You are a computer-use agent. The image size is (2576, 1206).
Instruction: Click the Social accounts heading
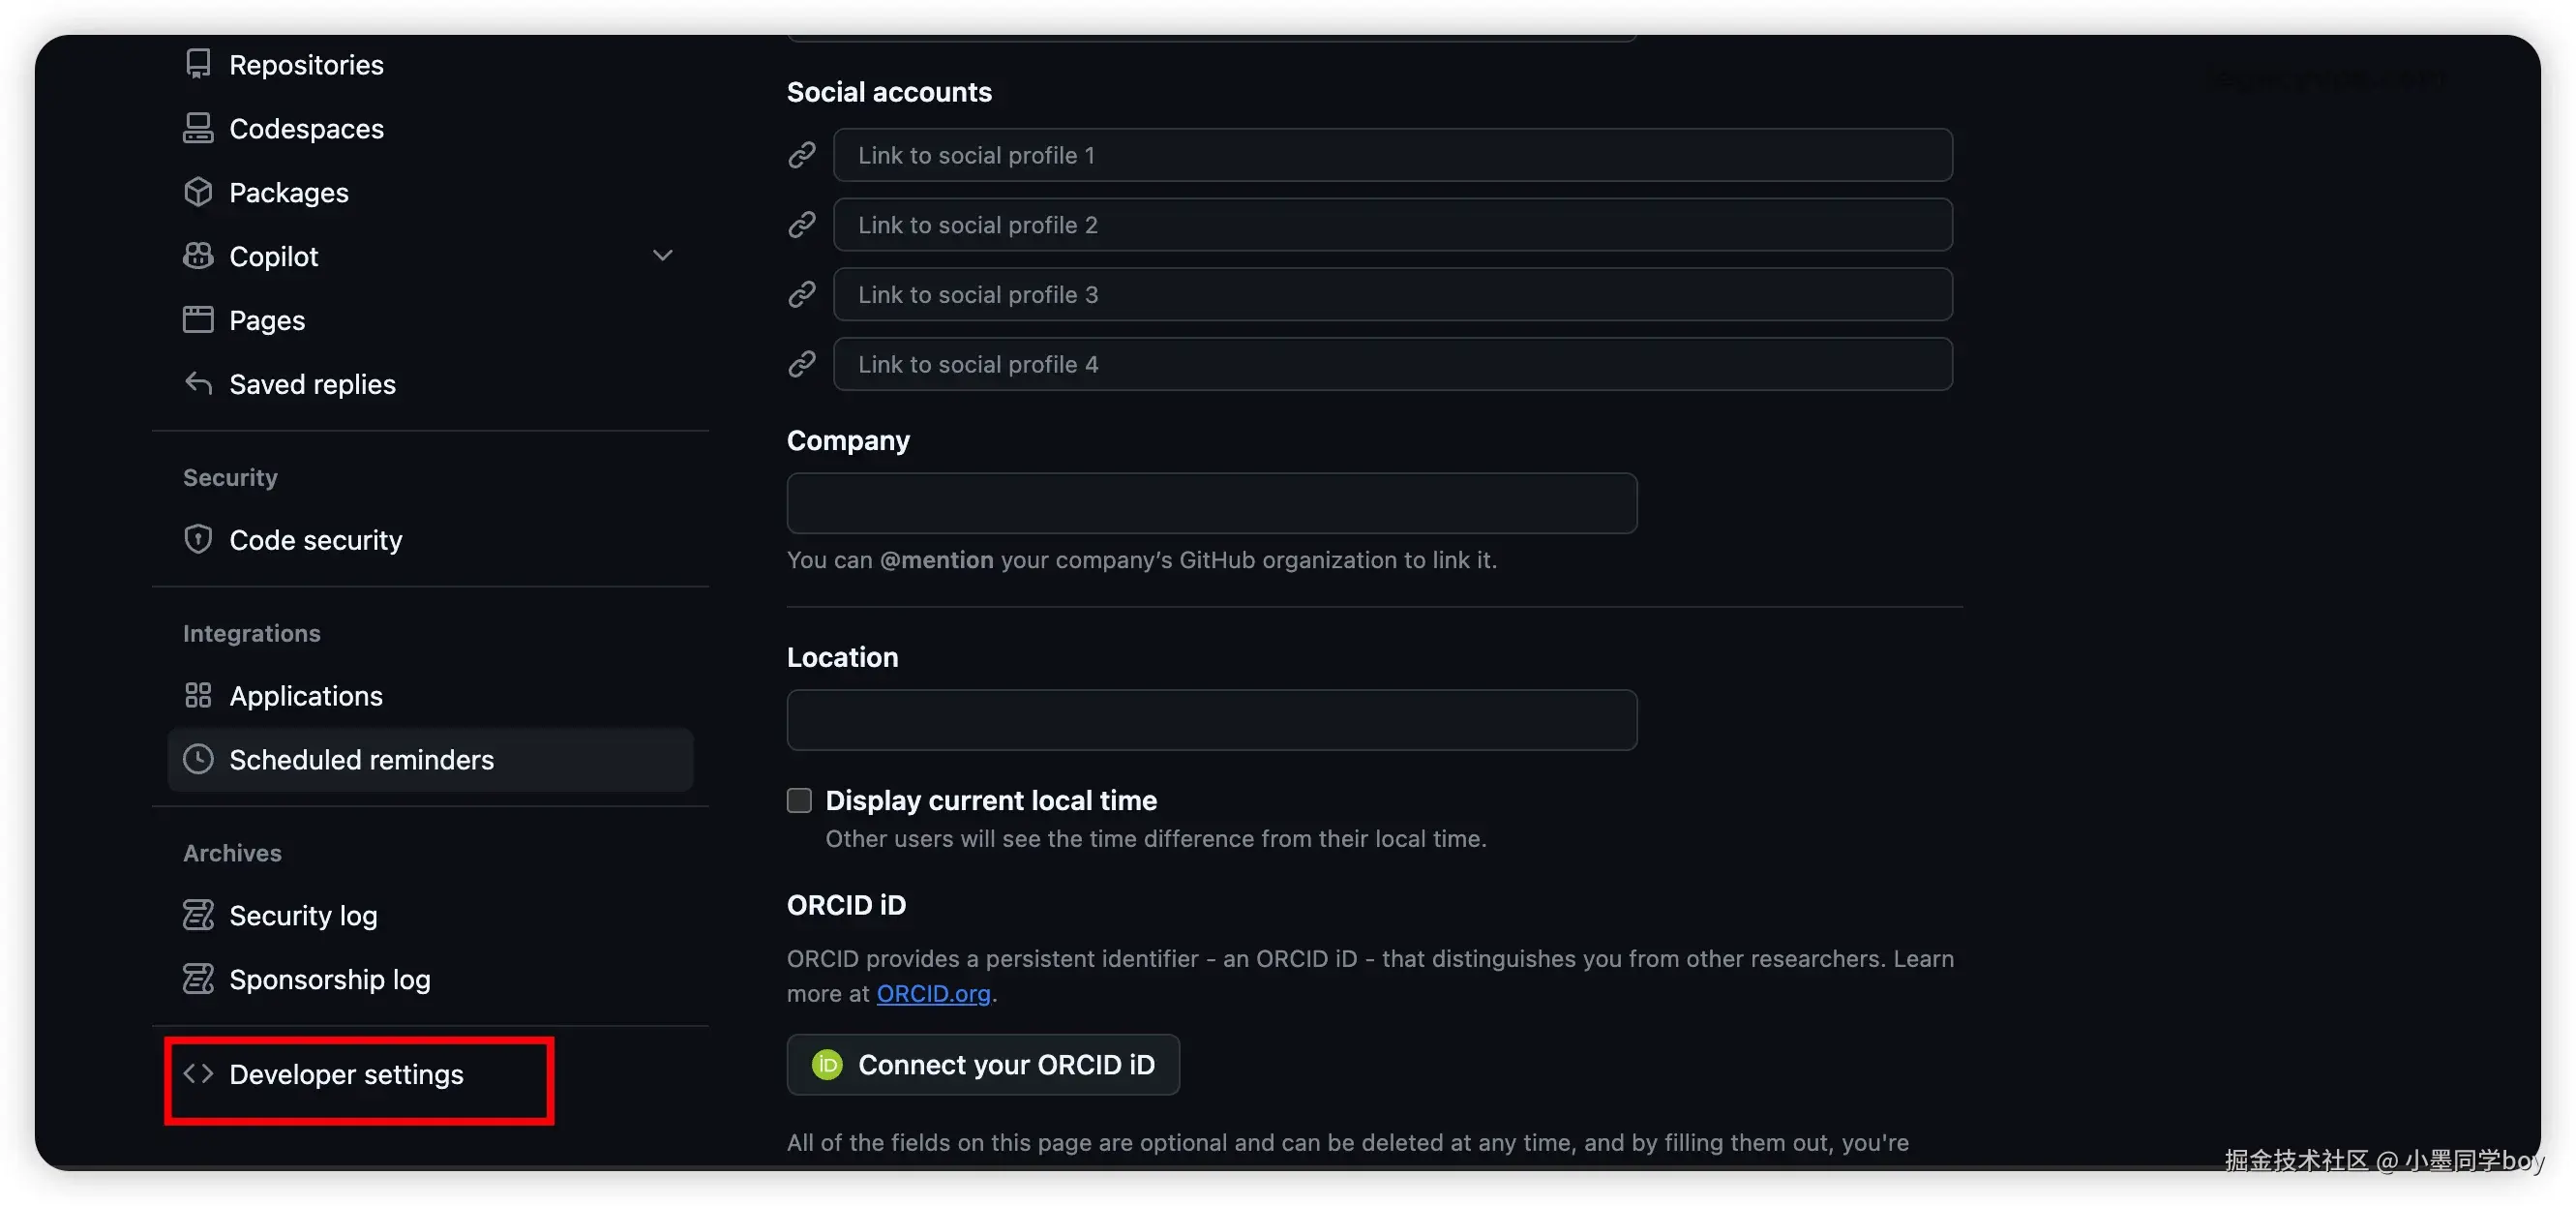889,92
